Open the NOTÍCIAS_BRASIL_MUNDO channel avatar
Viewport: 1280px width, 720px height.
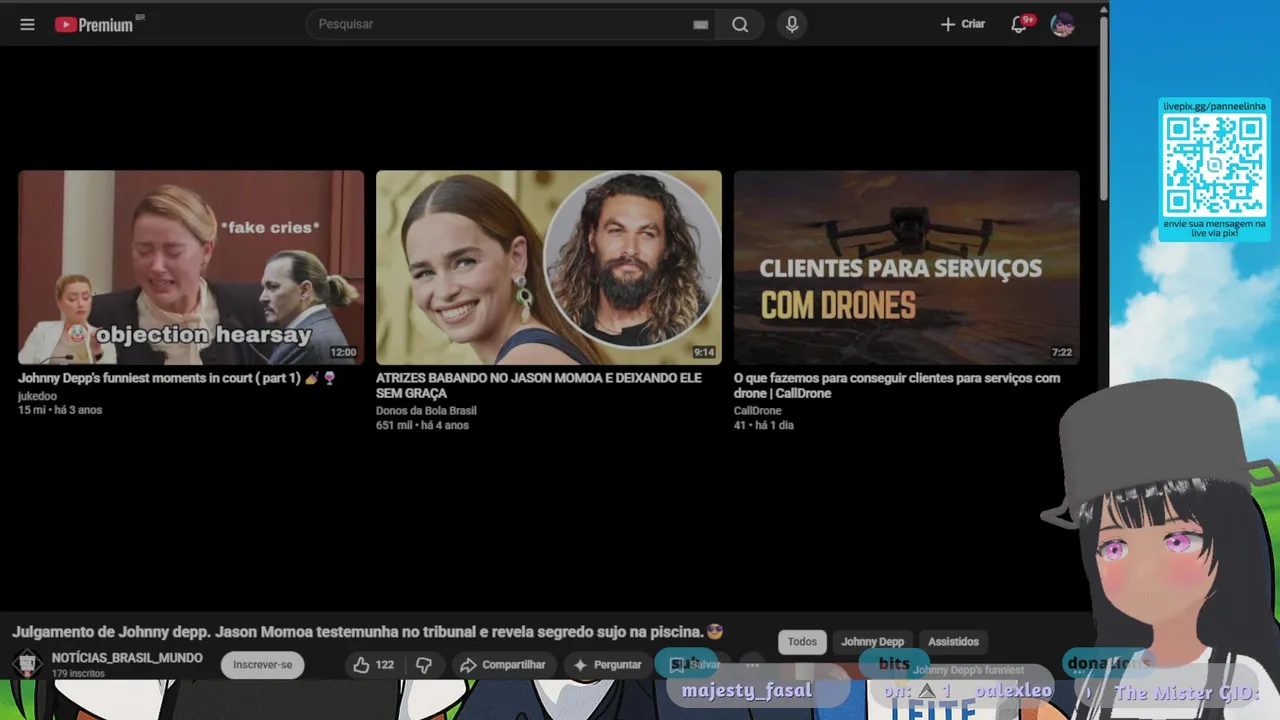click(x=28, y=663)
